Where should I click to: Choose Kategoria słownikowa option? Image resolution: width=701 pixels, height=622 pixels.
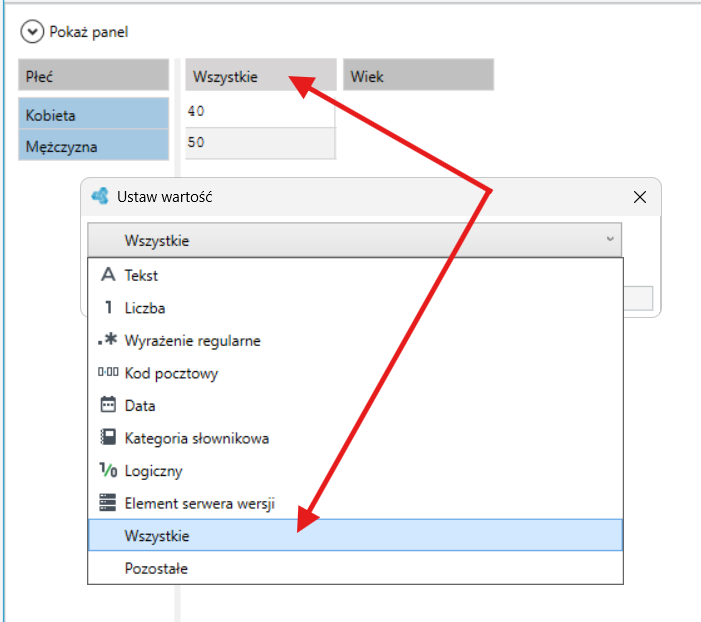[355, 438]
